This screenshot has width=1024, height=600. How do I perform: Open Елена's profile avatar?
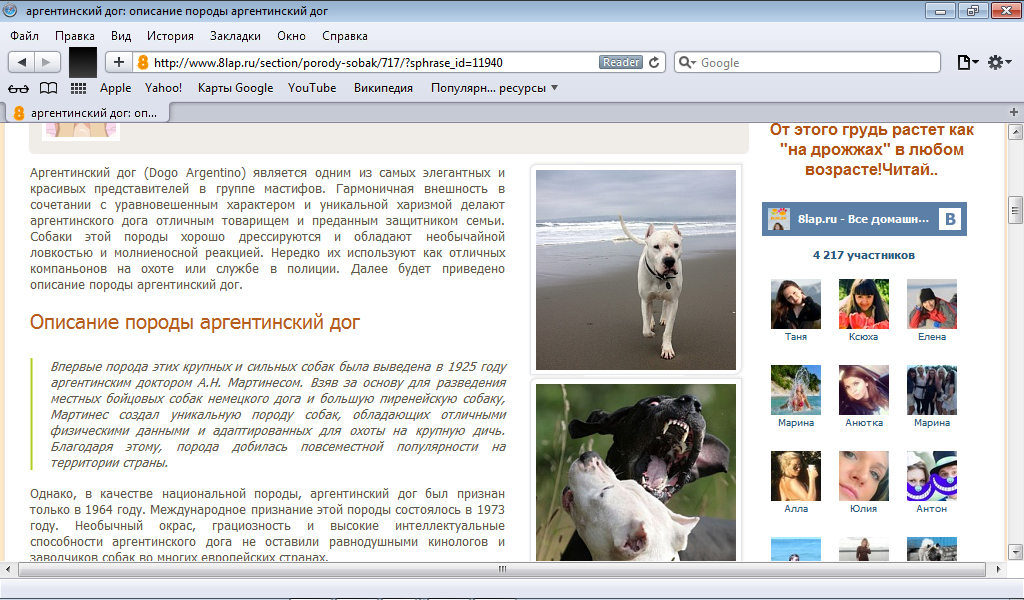click(x=932, y=304)
